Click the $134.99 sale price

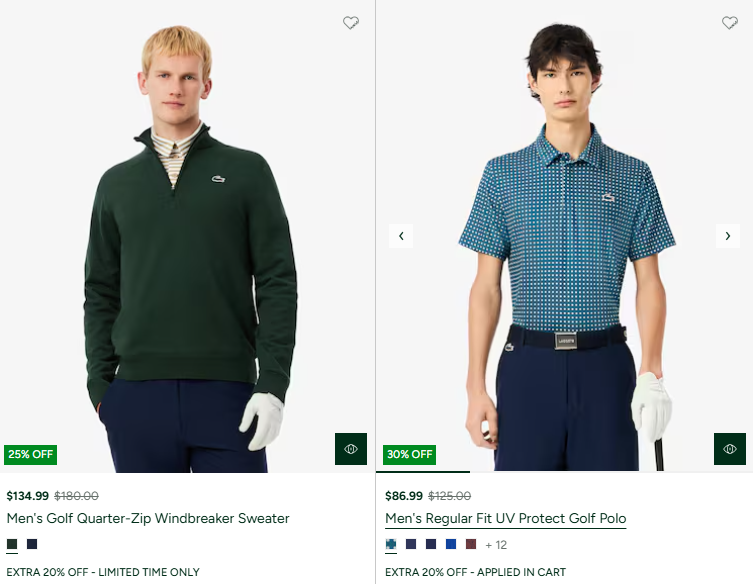27,496
